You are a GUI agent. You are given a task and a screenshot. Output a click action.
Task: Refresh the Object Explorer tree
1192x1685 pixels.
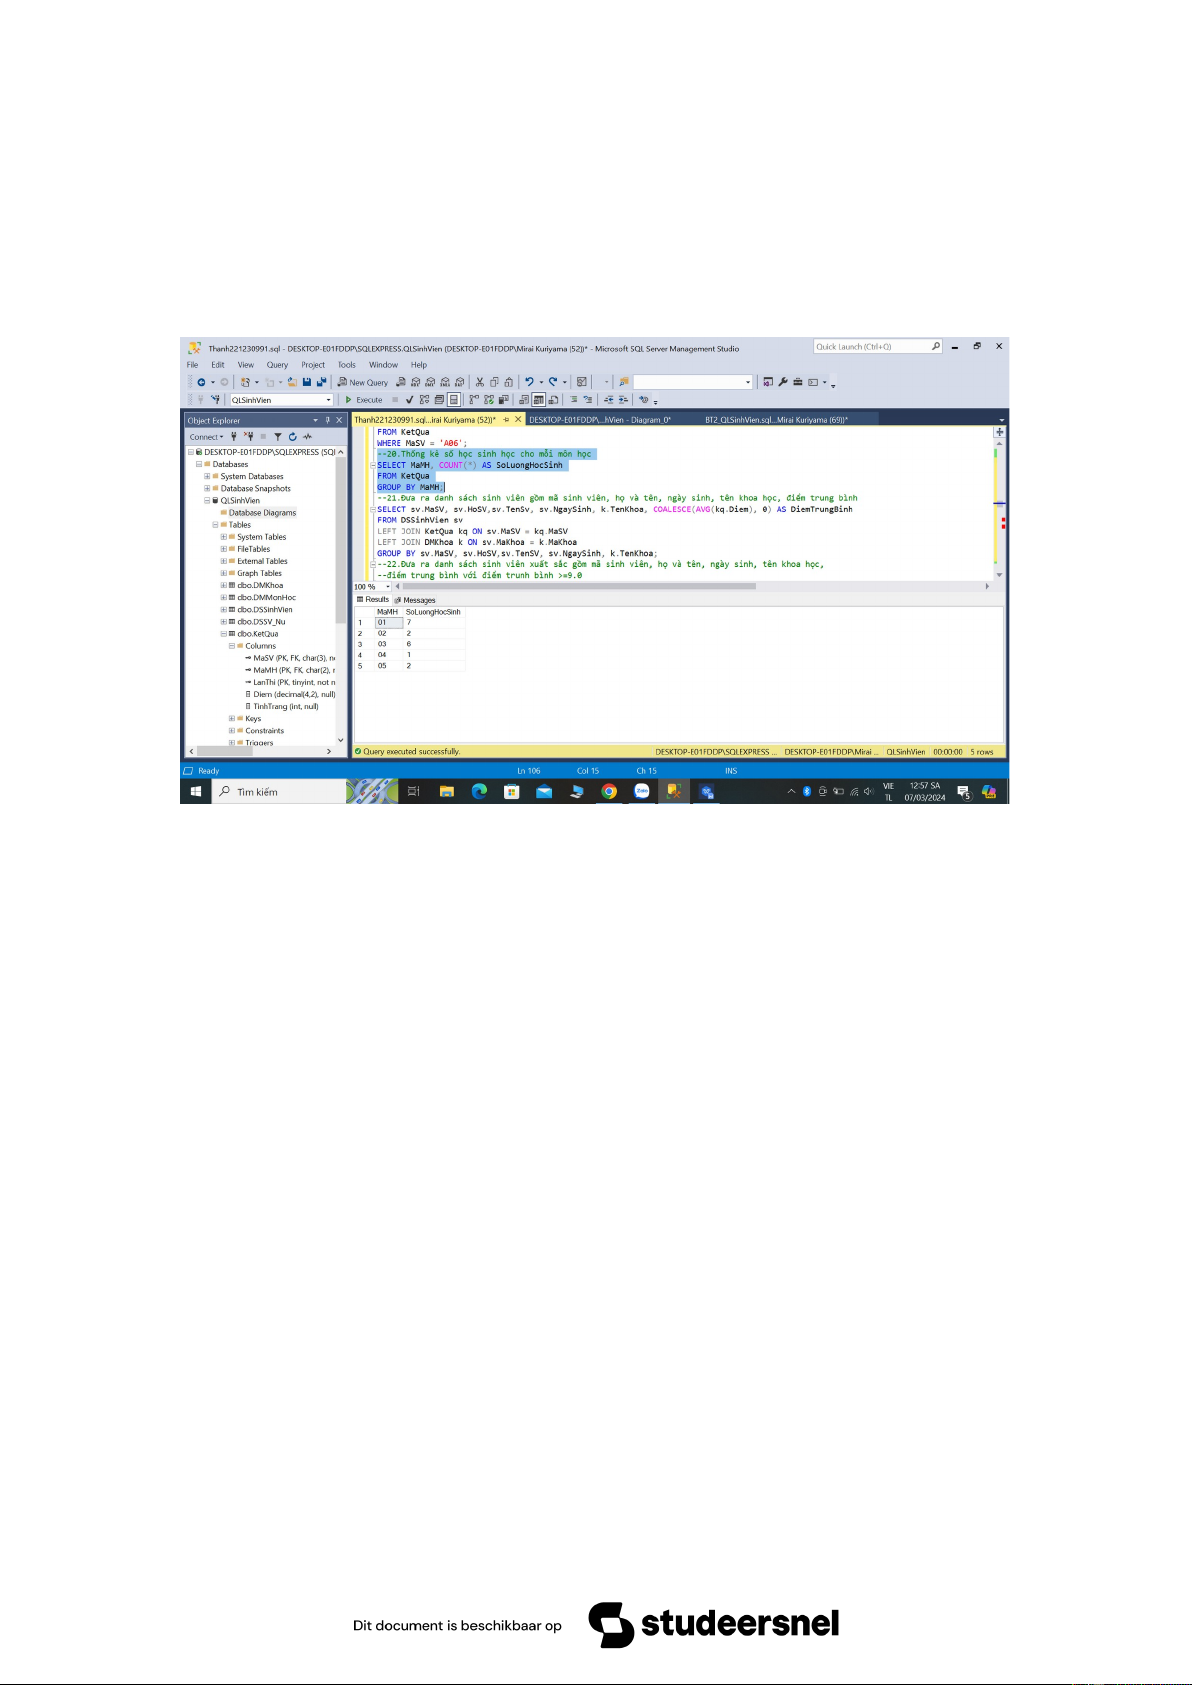click(x=293, y=437)
